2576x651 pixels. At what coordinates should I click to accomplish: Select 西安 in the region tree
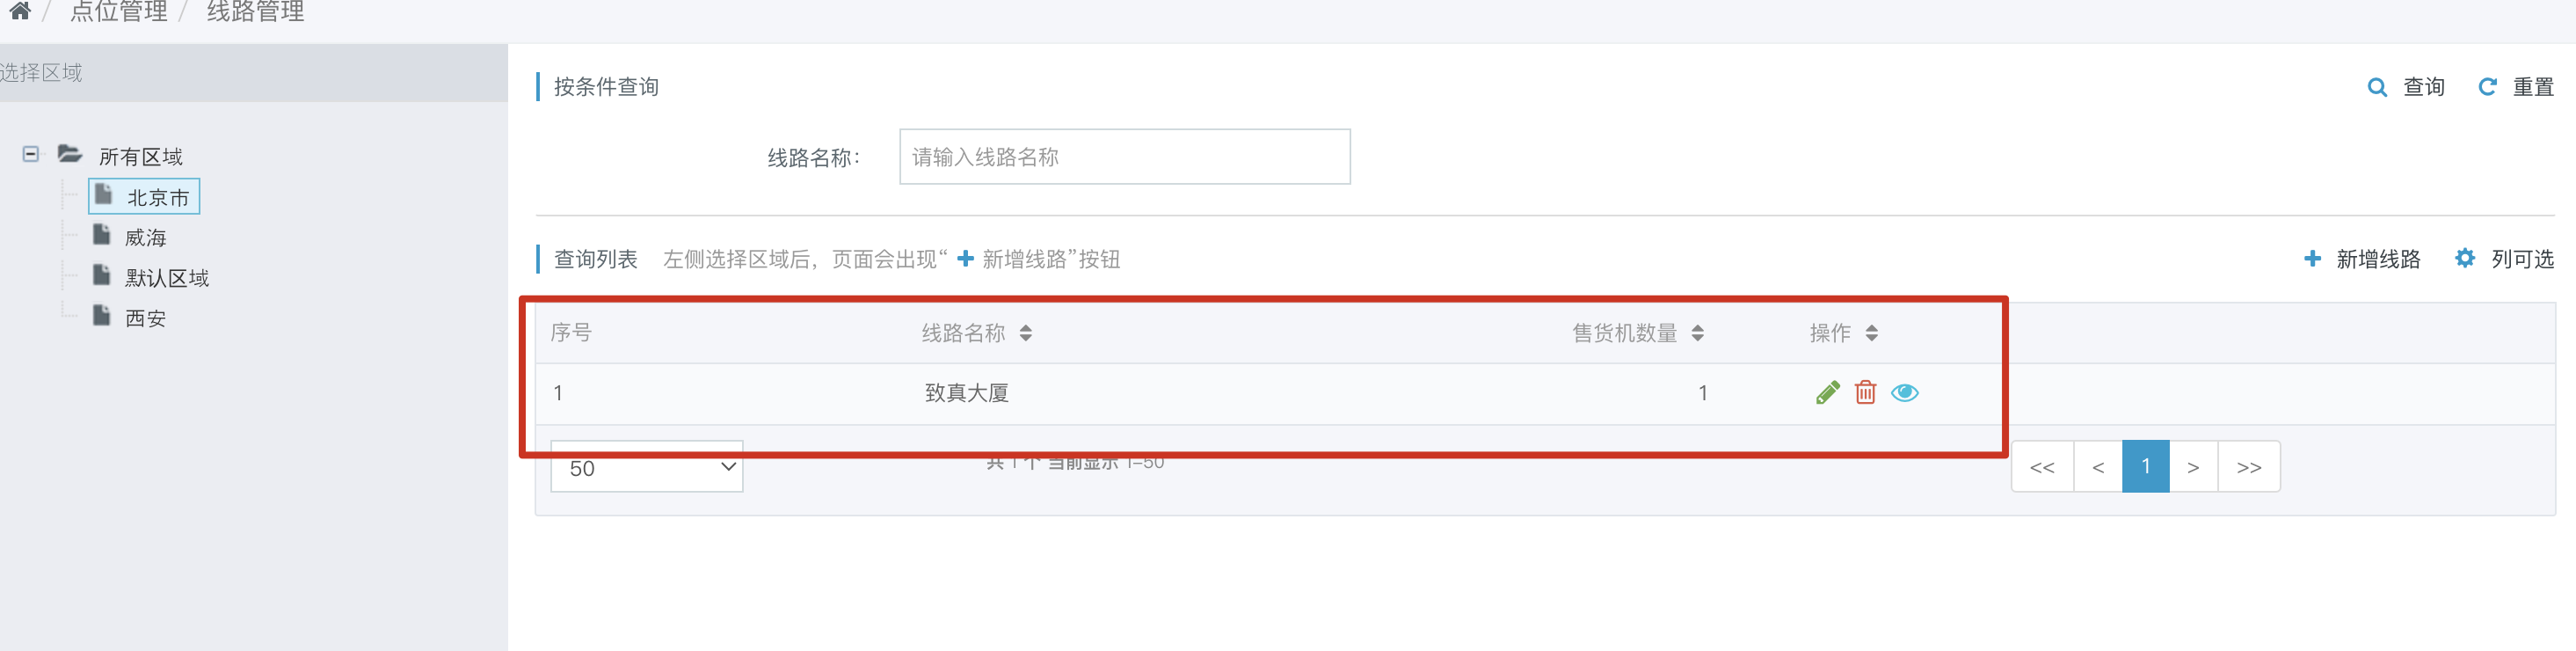(145, 317)
